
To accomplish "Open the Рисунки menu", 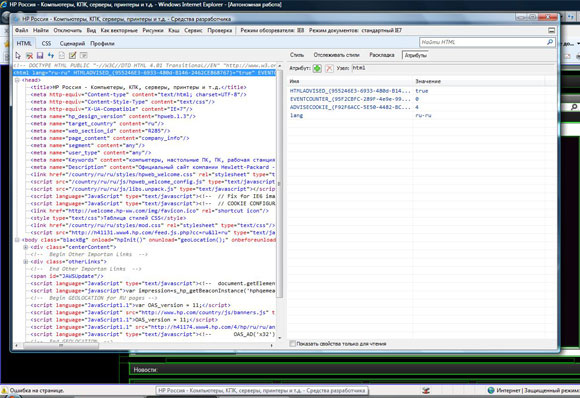I will [153, 30].
